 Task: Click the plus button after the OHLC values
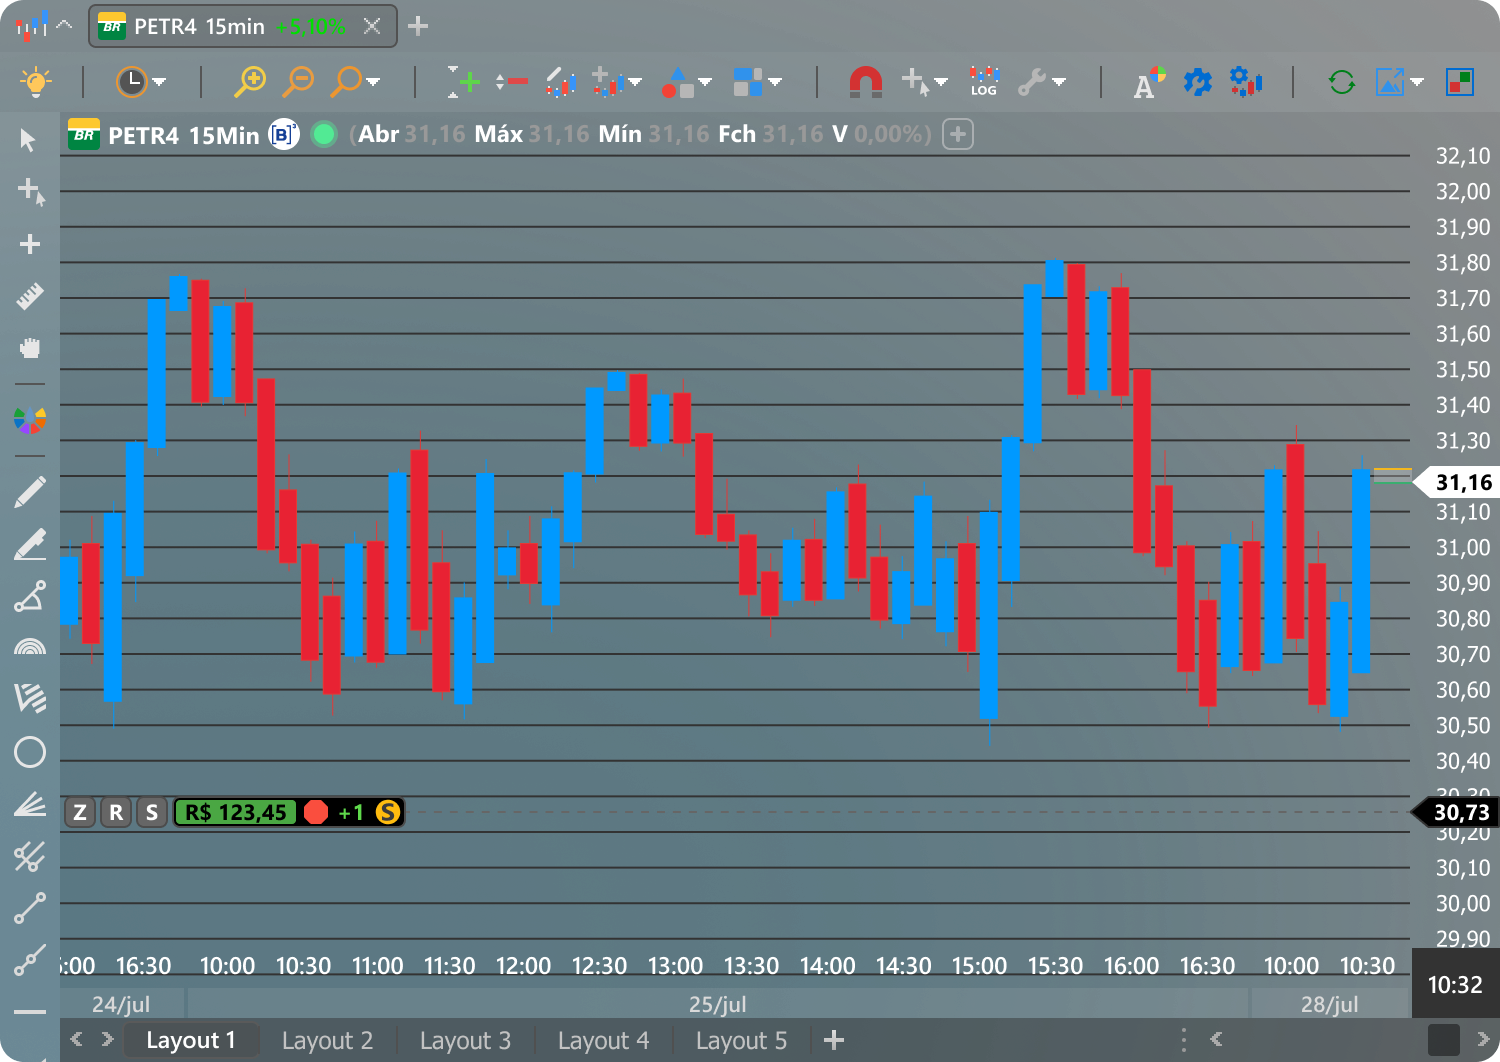coord(958,134)
